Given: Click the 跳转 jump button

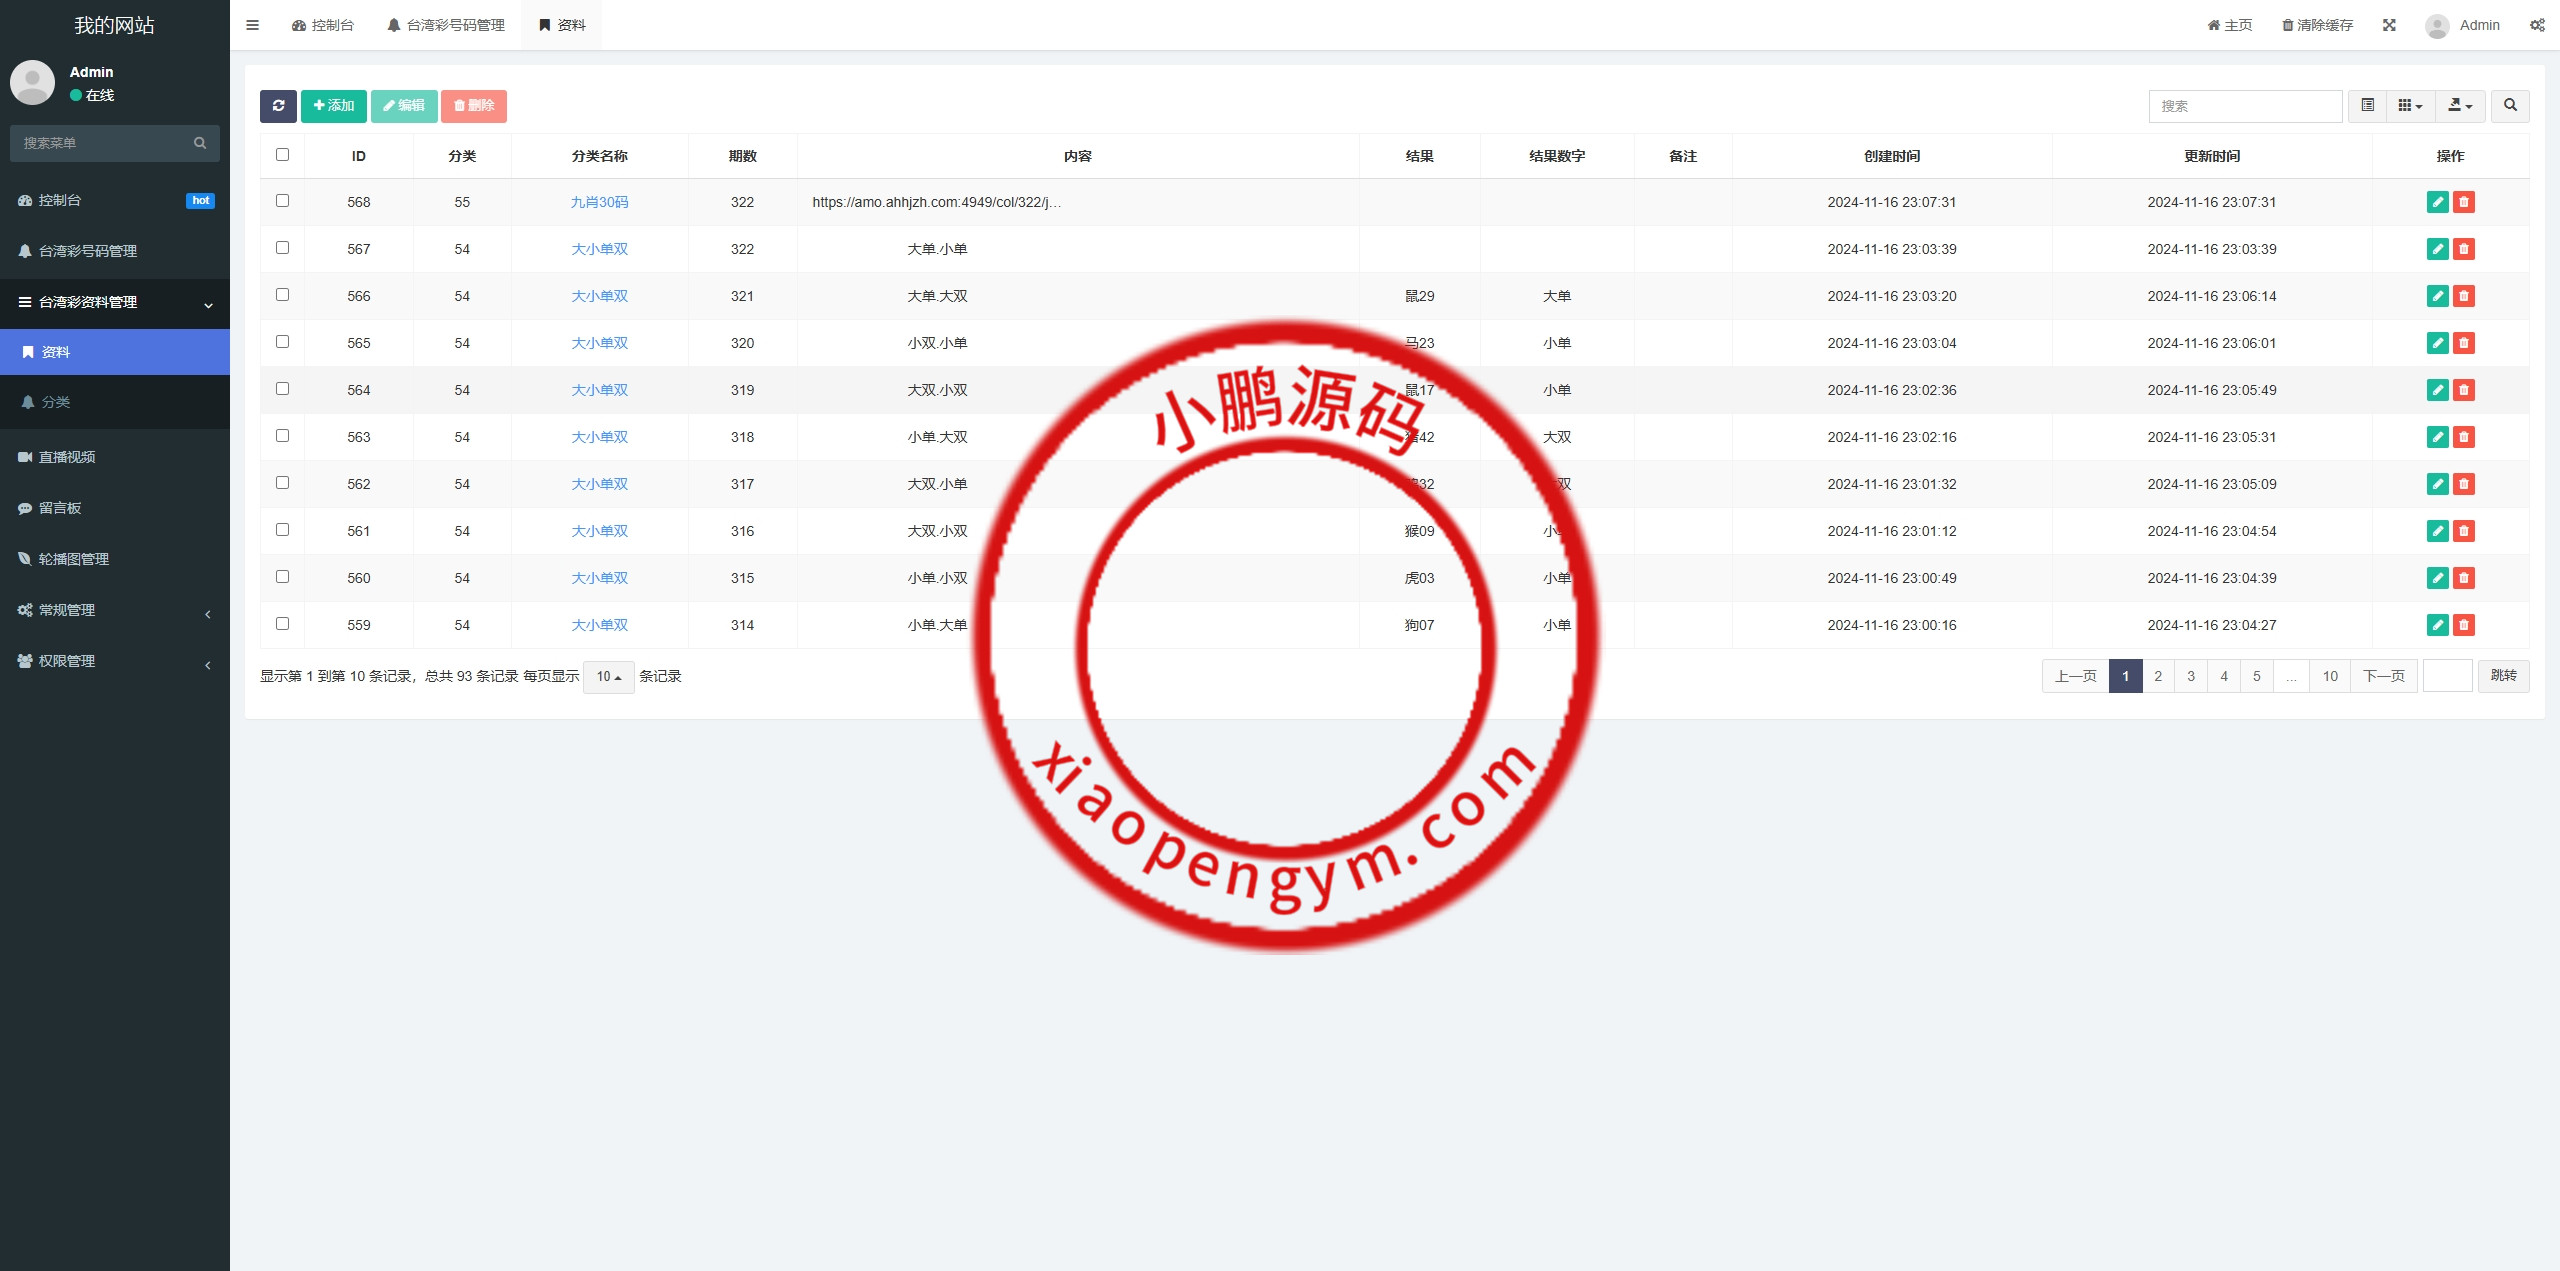Looking at the screenshot, I should pyautogui.click(x=2504, y=677).
